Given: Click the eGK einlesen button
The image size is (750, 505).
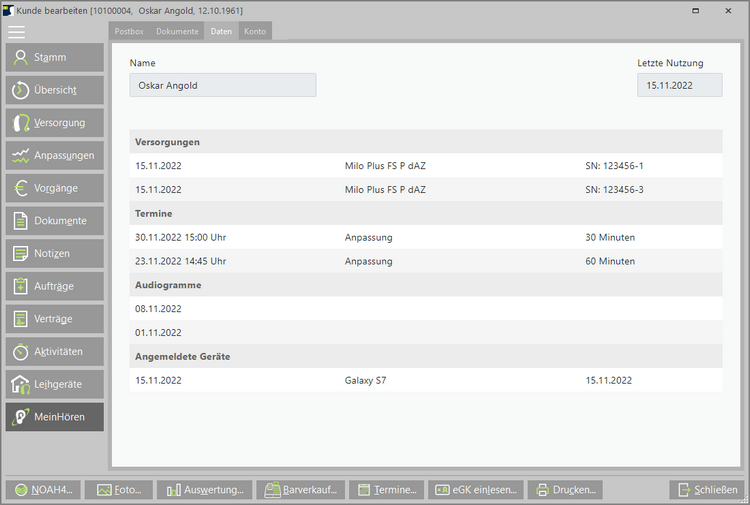Looking at the screenshot, I should point(475,490).
